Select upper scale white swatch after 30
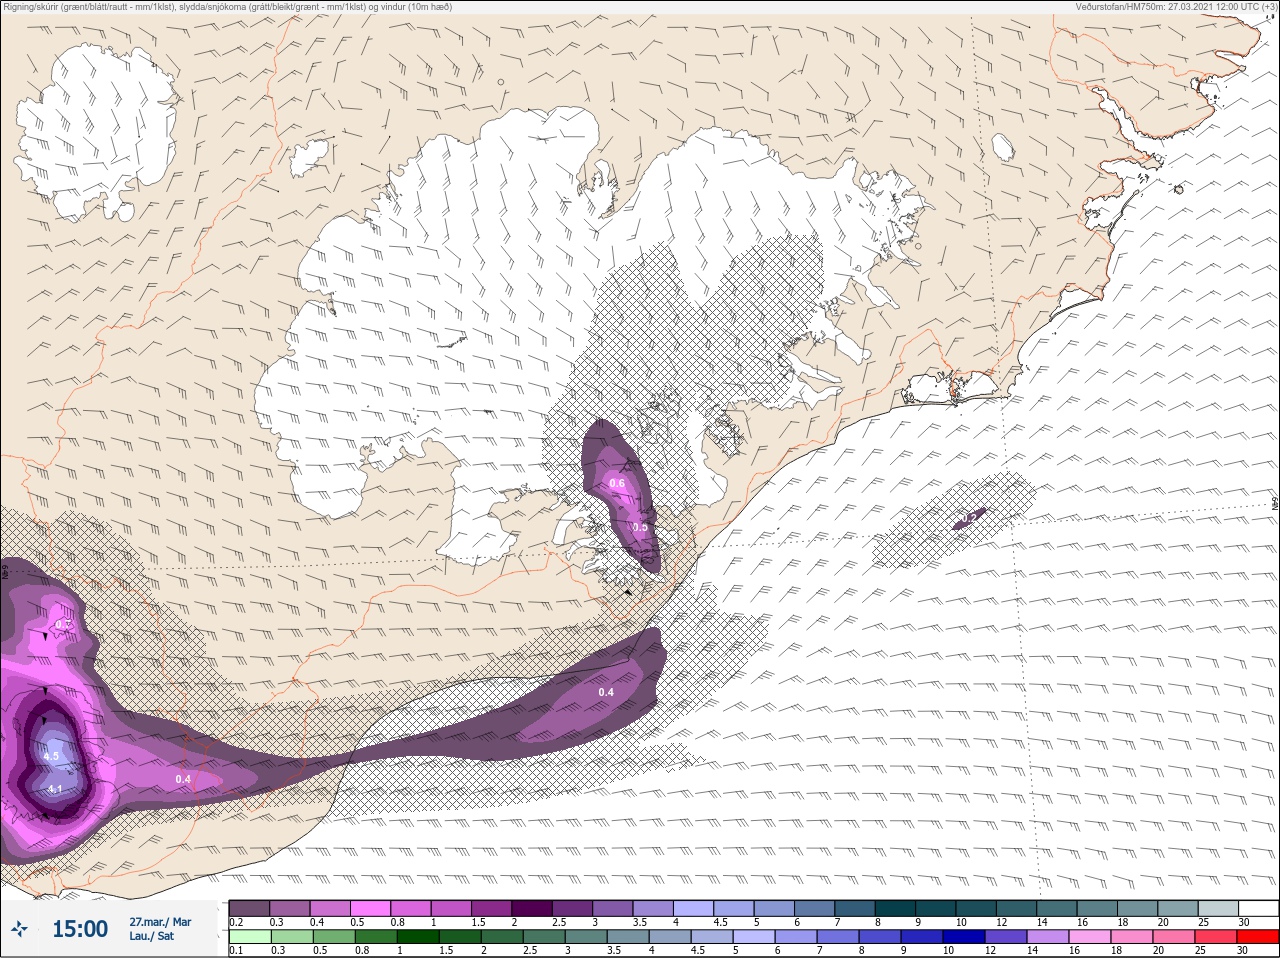The height and width of the screenshot is (958, 1280). coord(1259,908)
